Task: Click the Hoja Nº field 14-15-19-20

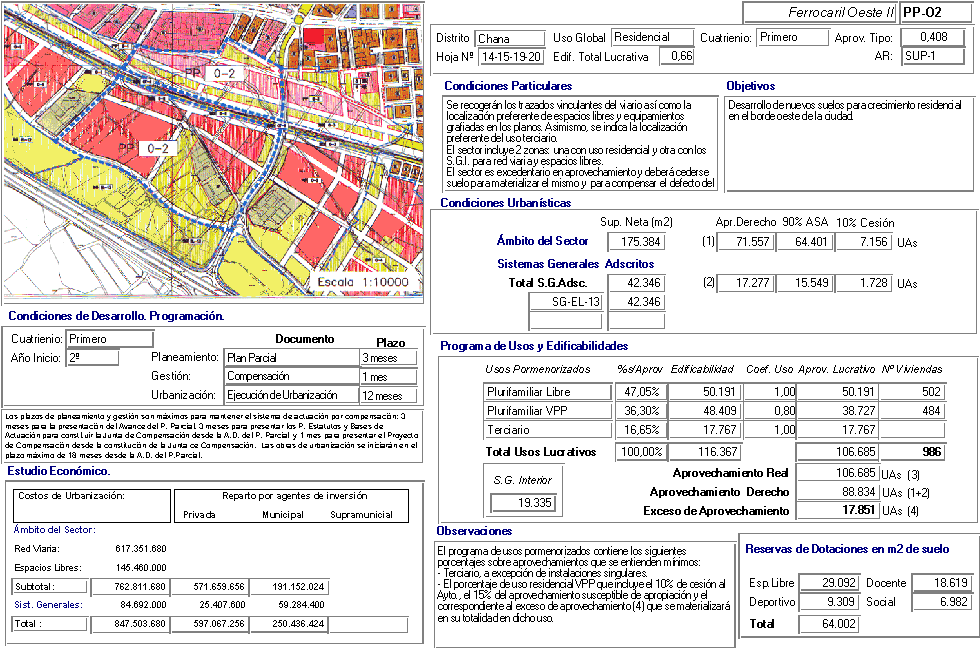Action: pyautogui.click(x=510, y=57)
